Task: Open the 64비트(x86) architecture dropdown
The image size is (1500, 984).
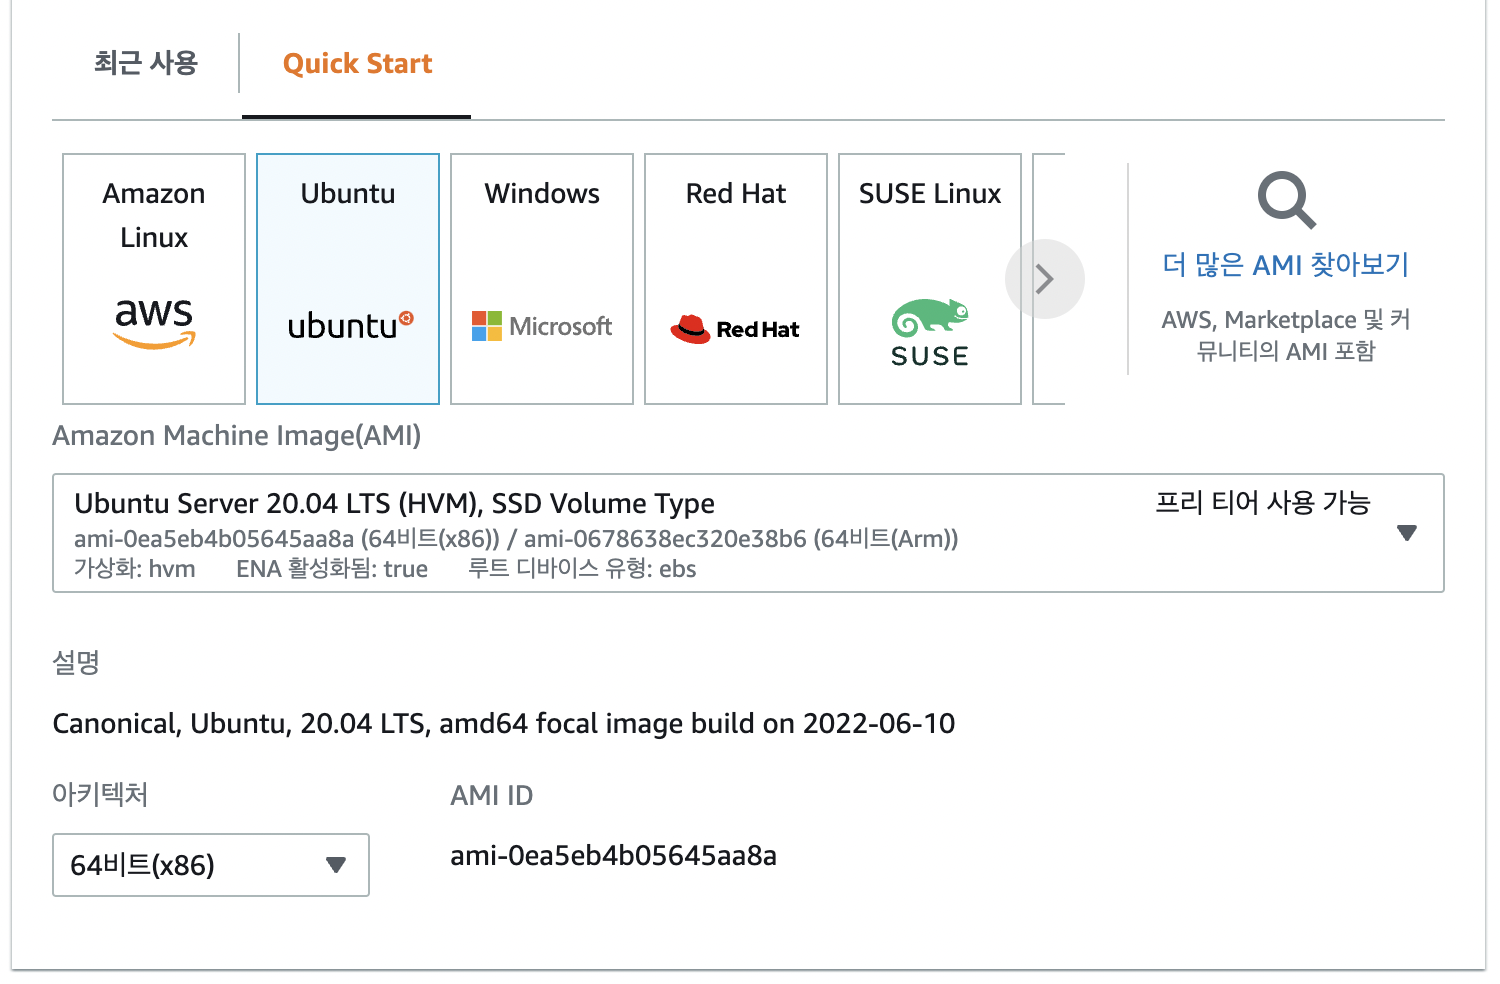Action: (211, 865)
